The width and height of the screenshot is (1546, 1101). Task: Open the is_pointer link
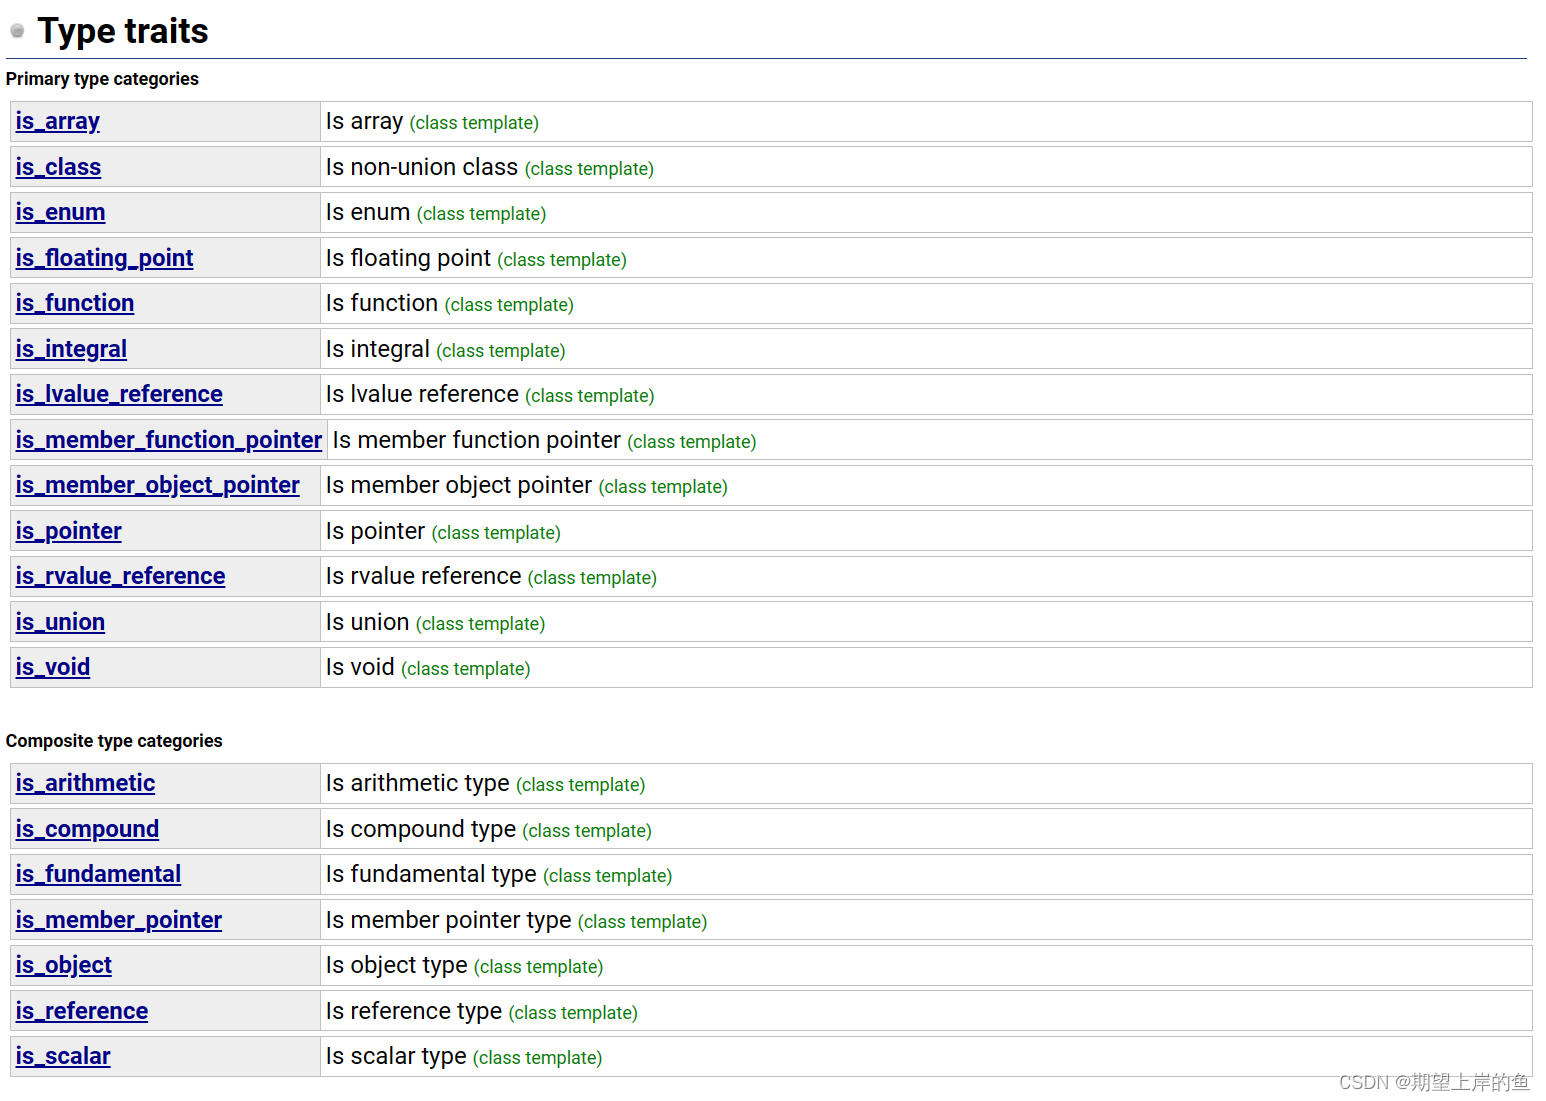[x=68, y=531]
